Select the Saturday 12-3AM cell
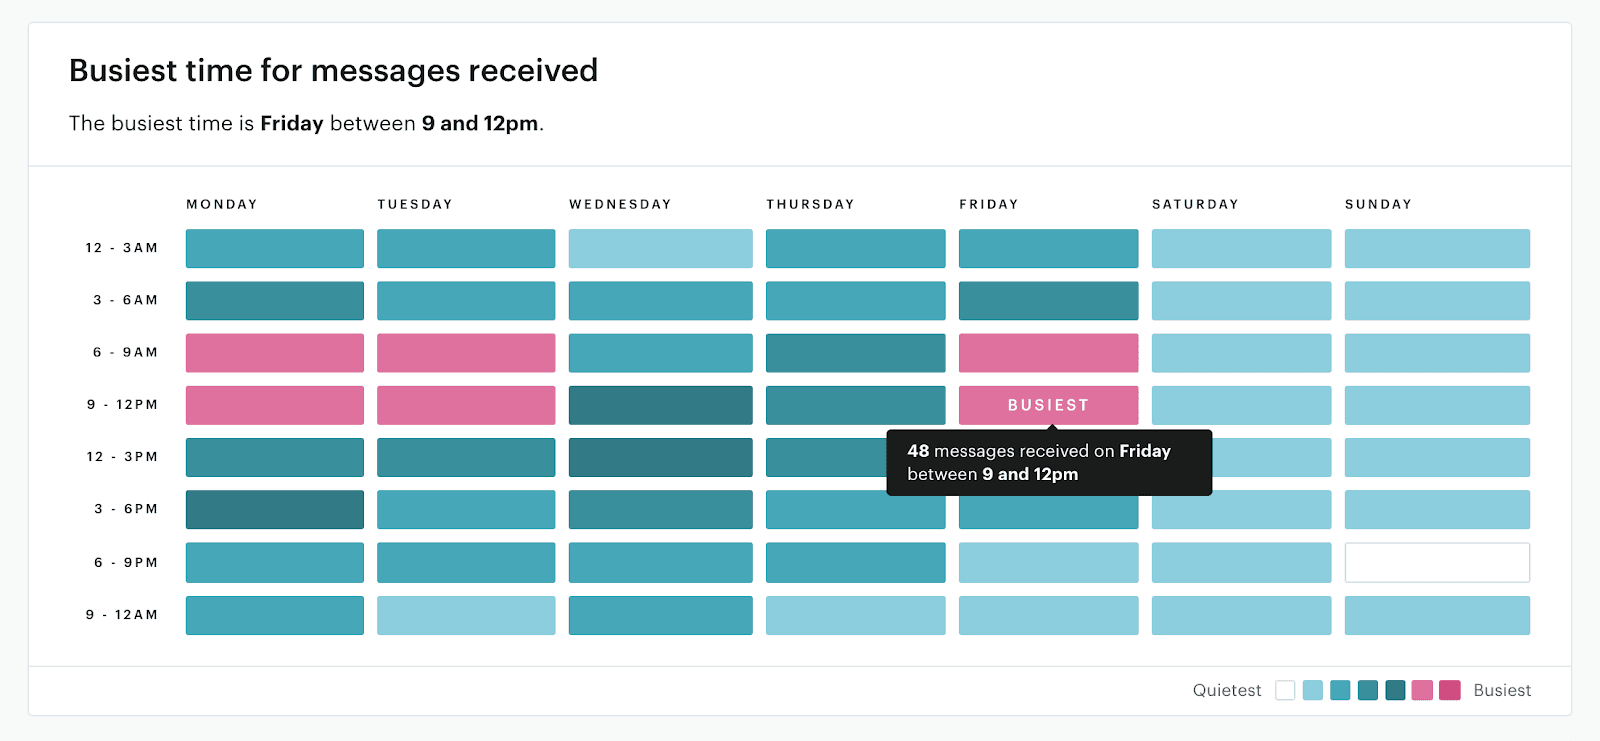Viewport: 1600px width, 741px height. coord(1242,248)
